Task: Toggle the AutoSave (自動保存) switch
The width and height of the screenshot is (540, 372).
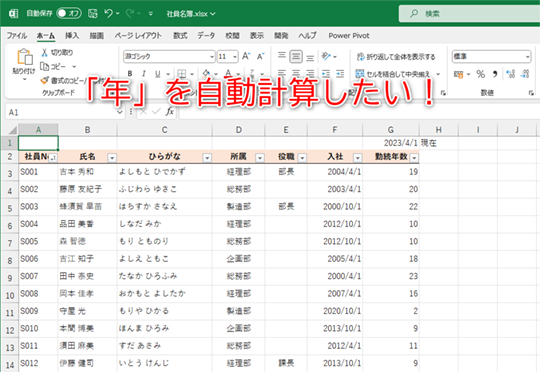Action: tap(69, 13)
